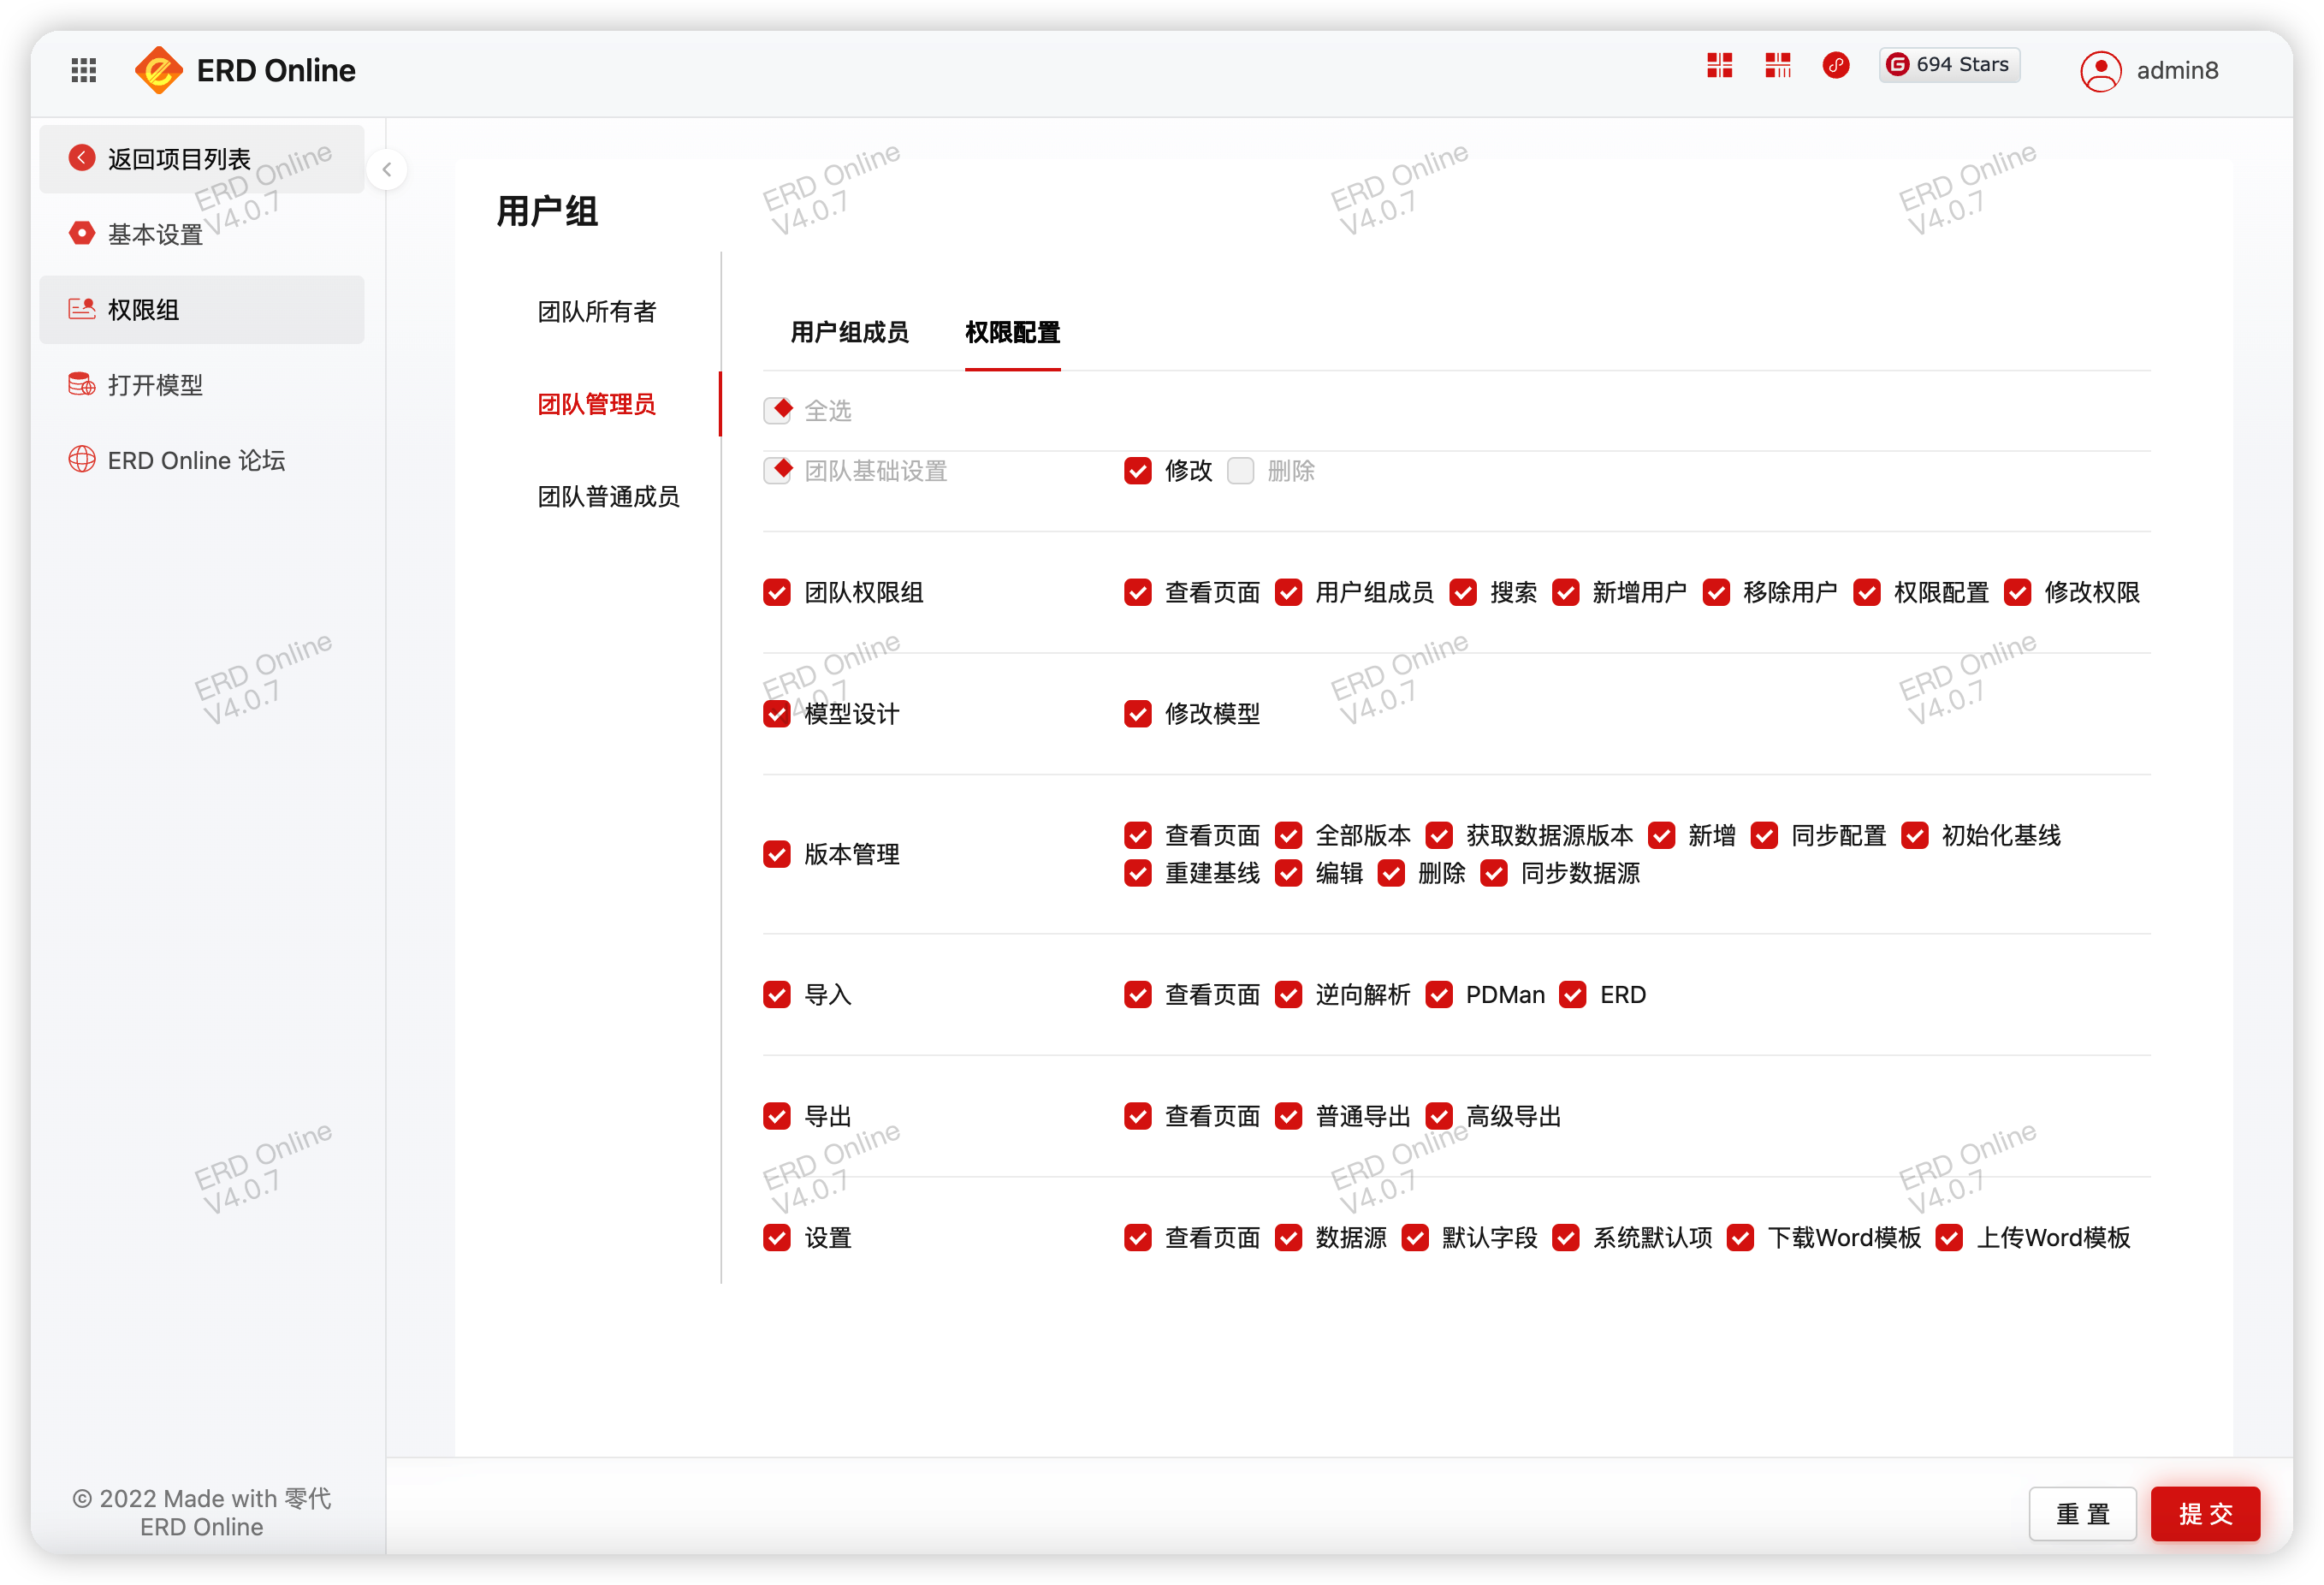Image resolution: width=2324 pixels, height=1585 pixels.
Task: Select the 团队所有者 user group
Action: tap(597, 311)
